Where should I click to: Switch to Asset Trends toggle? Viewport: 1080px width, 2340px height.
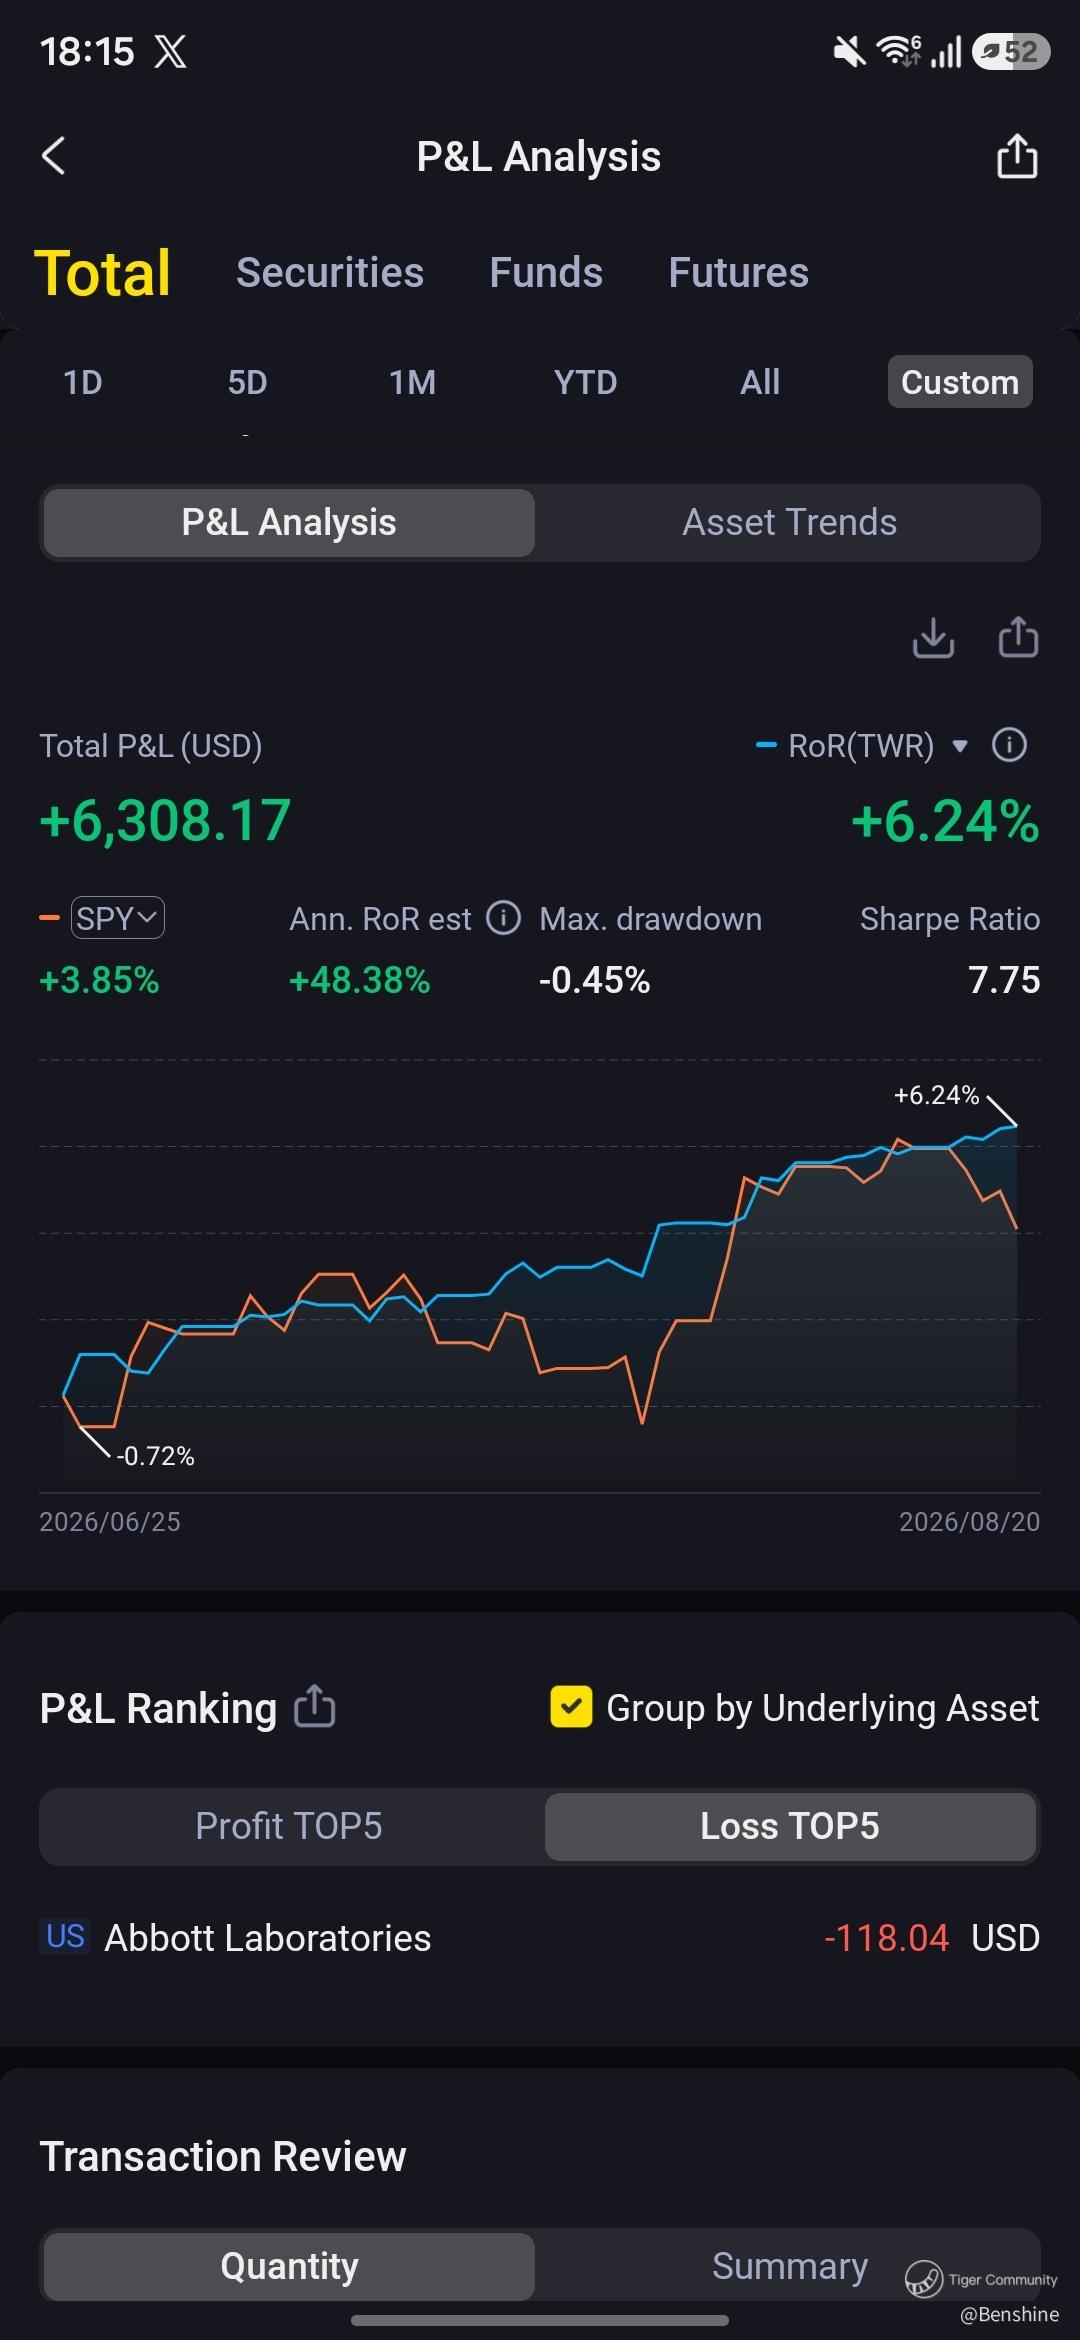[789, 522]
